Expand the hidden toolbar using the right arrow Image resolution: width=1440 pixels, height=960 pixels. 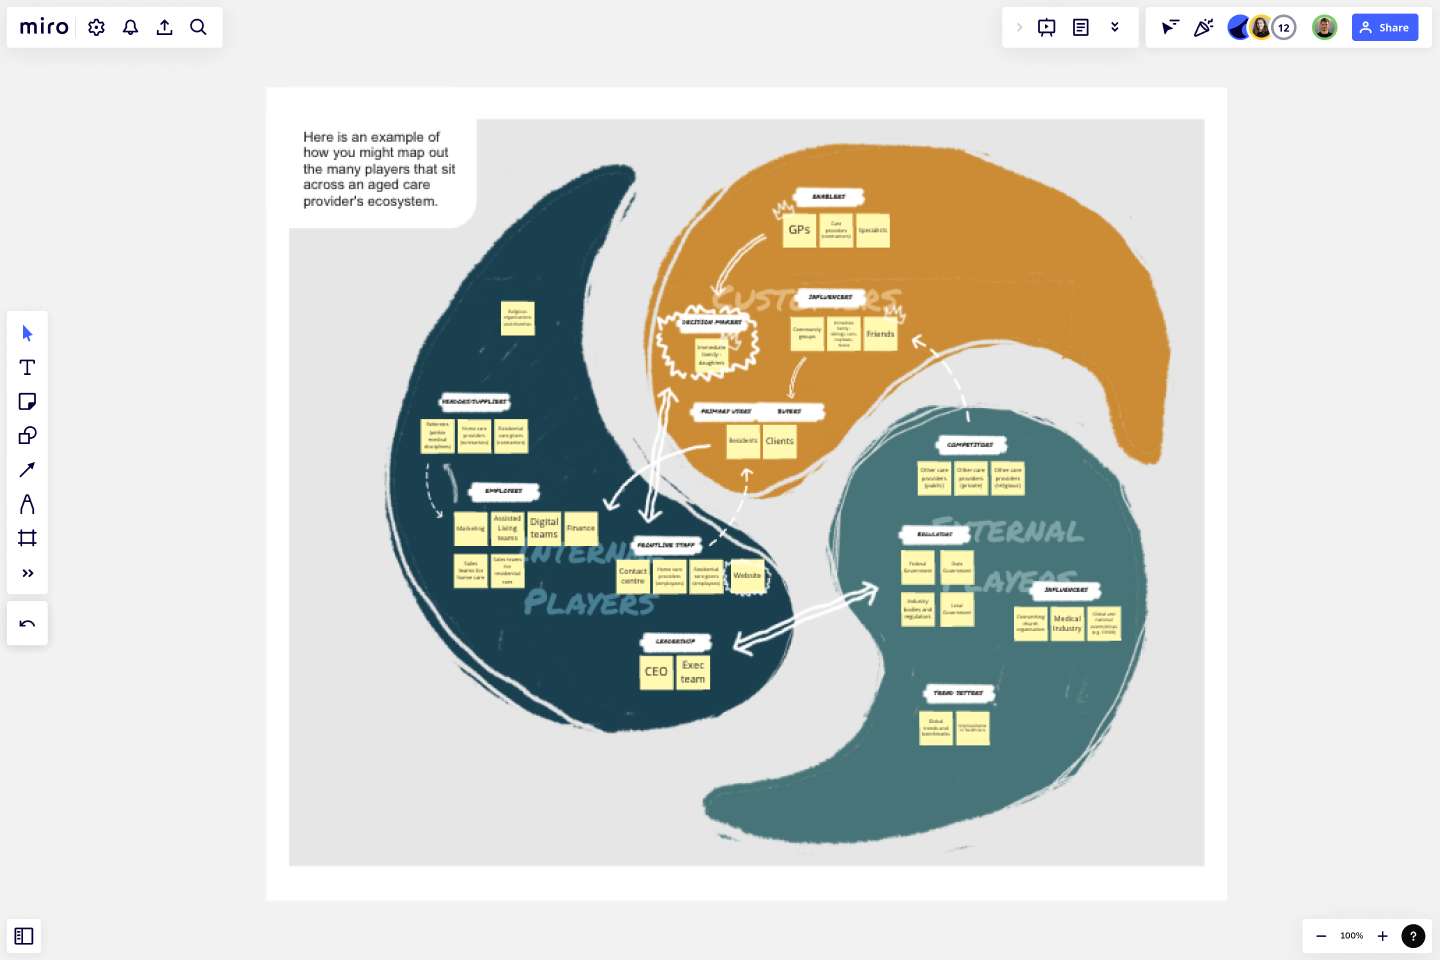1019,27
